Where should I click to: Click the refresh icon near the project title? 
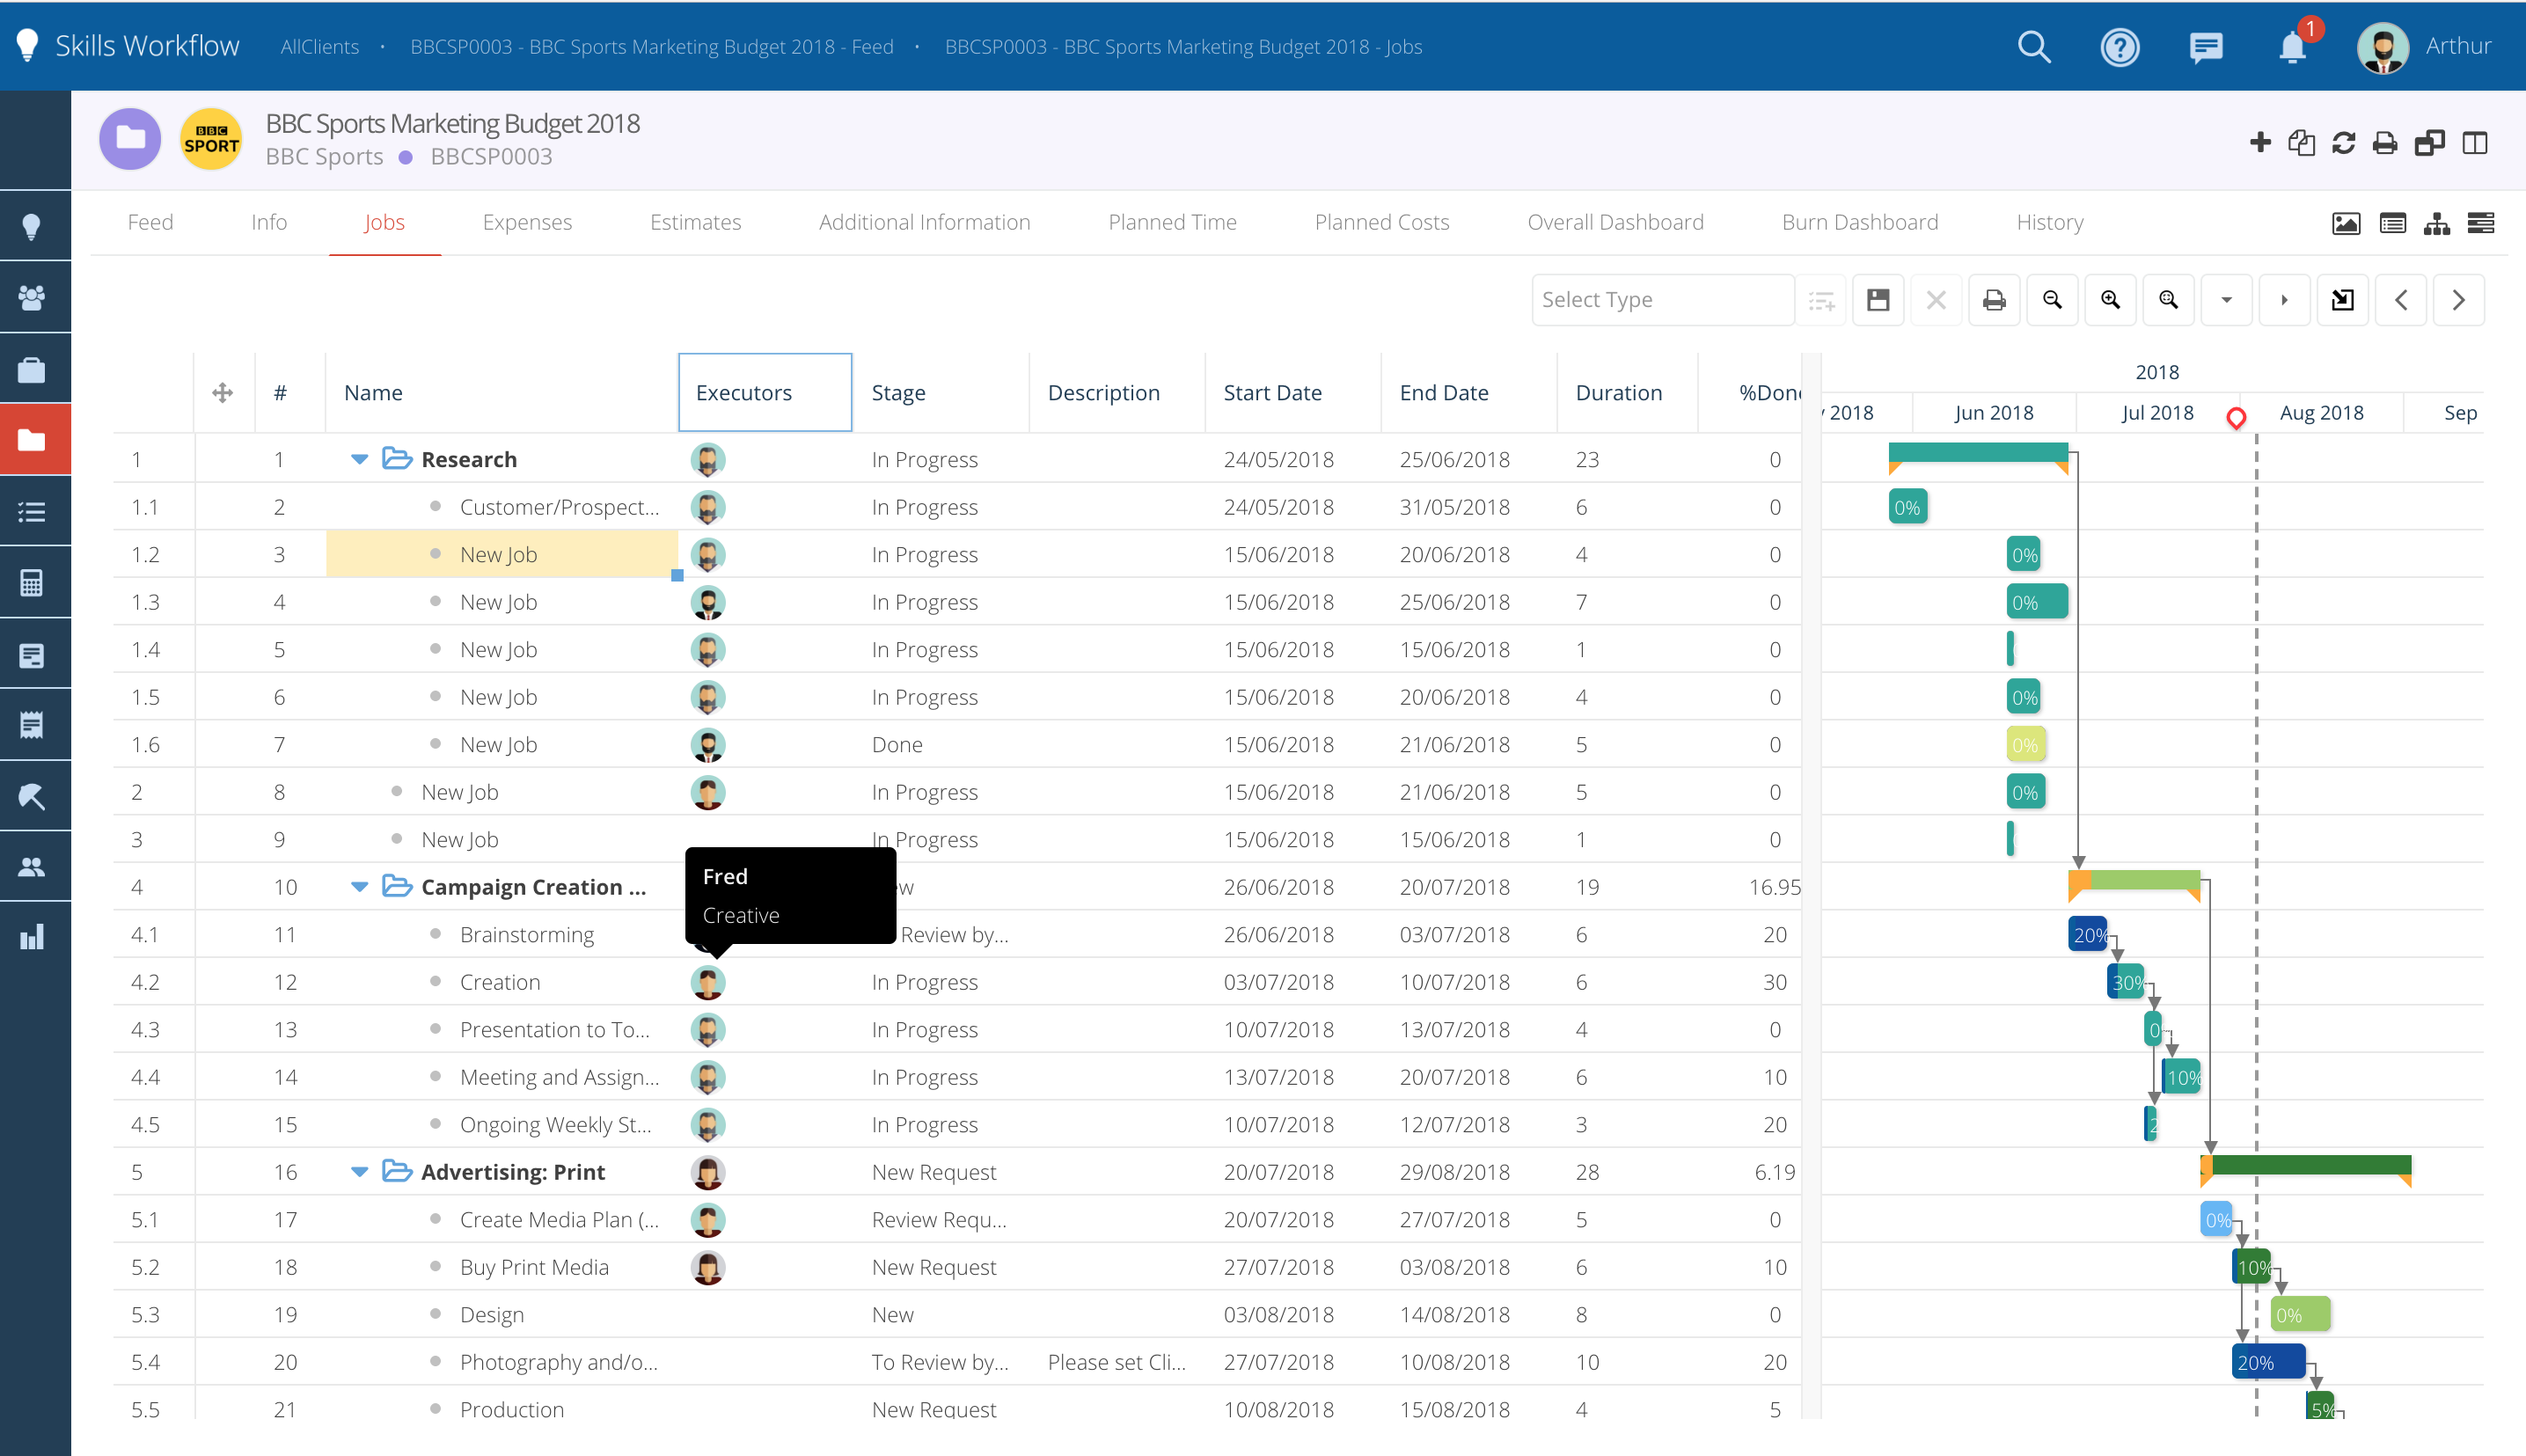click(x=2343, y=143)
